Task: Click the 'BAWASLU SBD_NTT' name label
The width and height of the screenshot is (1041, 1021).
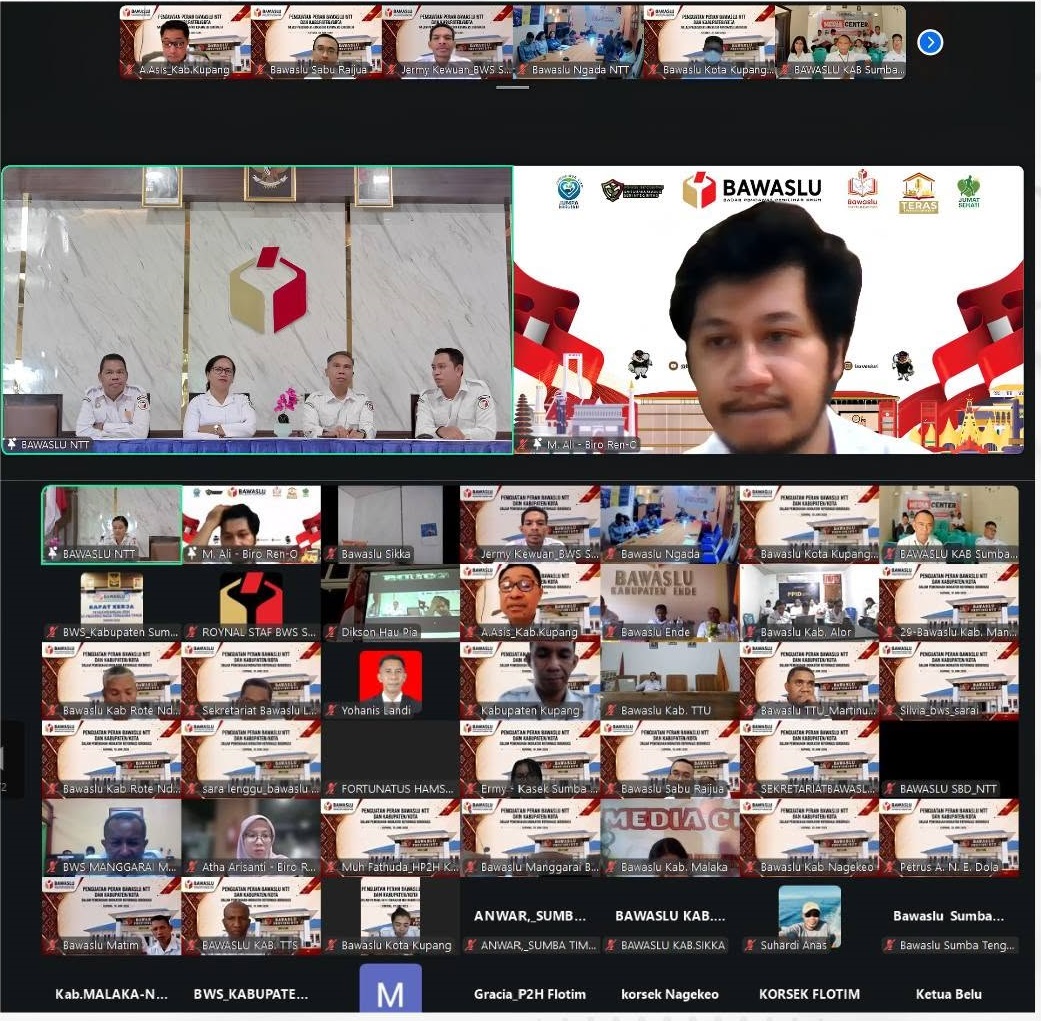Action: (x=948, y=789)
